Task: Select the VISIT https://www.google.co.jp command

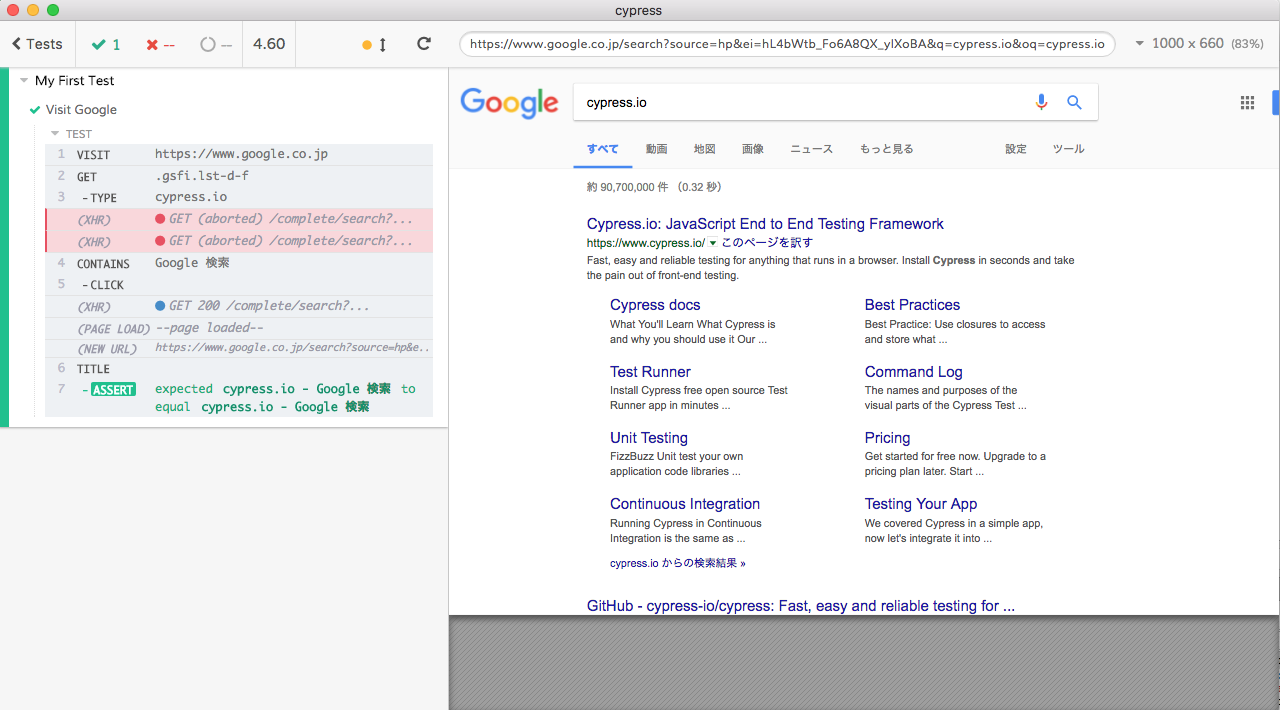Action: pos(239,155)
